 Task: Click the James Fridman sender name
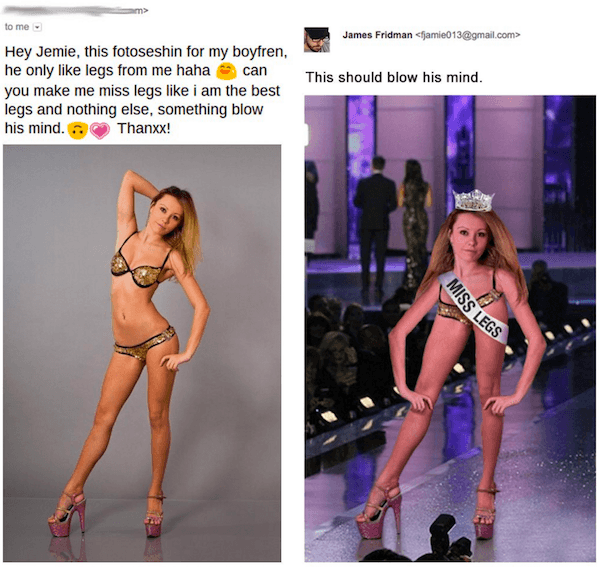[377, 35]
